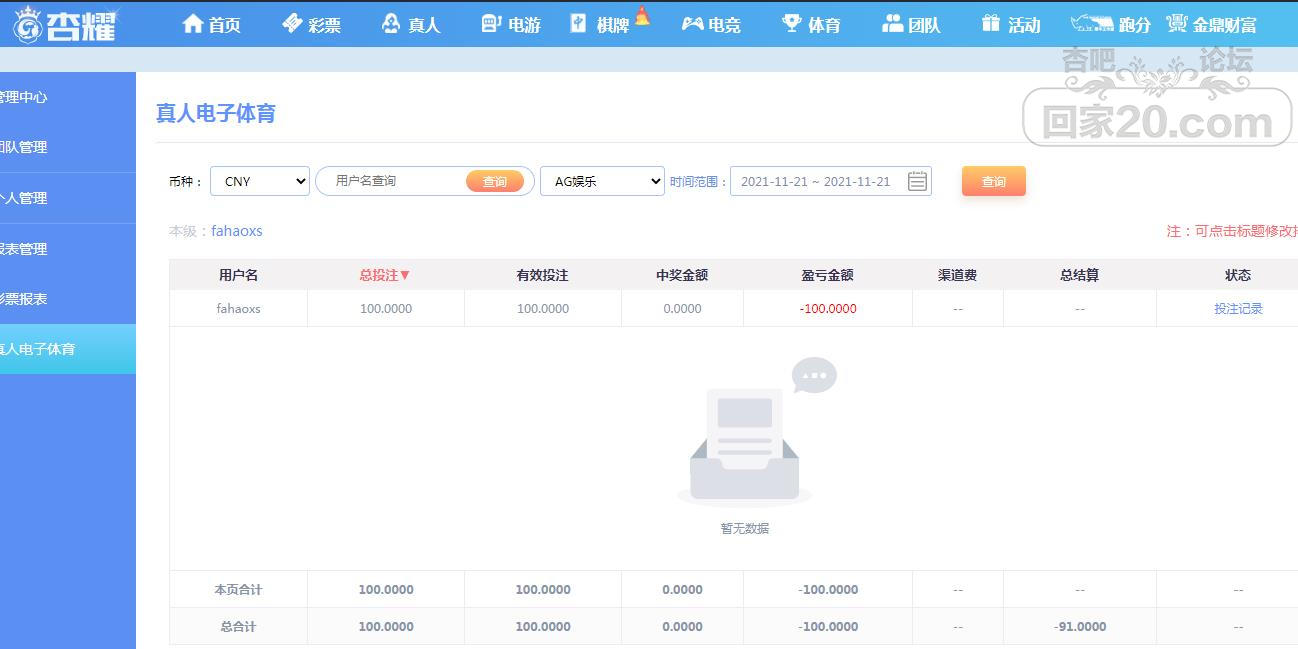Open the CNY currency dropdown
Viewport: 1298px width, 649px height.
(x=260, y=181)
